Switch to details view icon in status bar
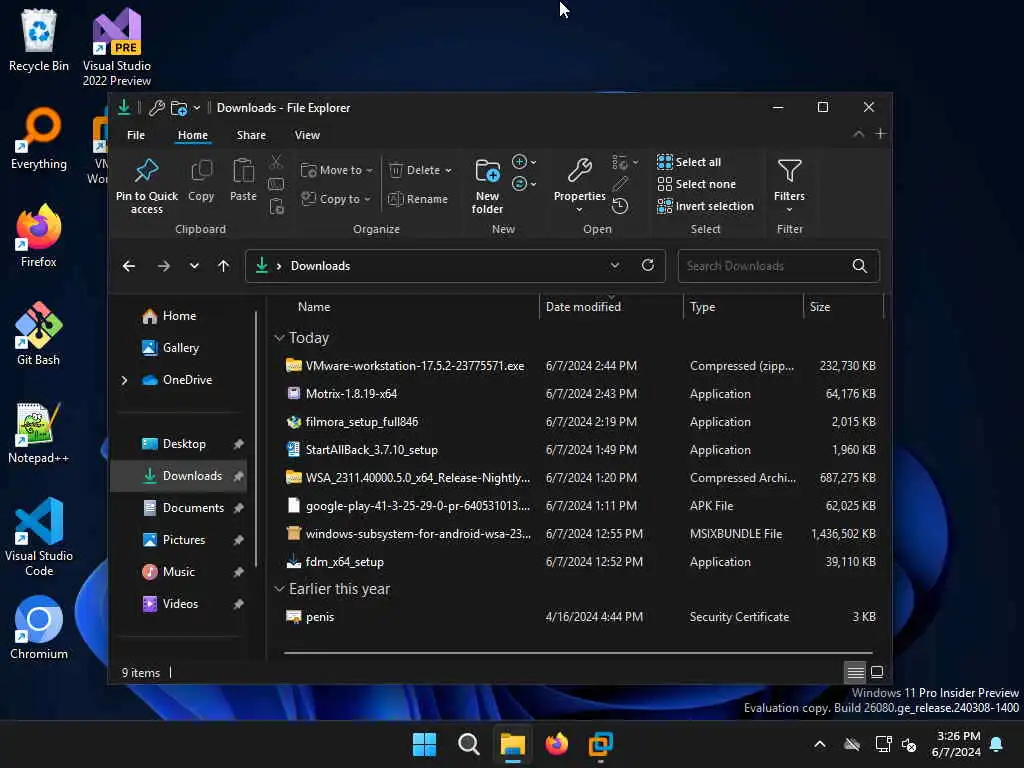Screen dimensions: 1024x768 click(855, 672)
